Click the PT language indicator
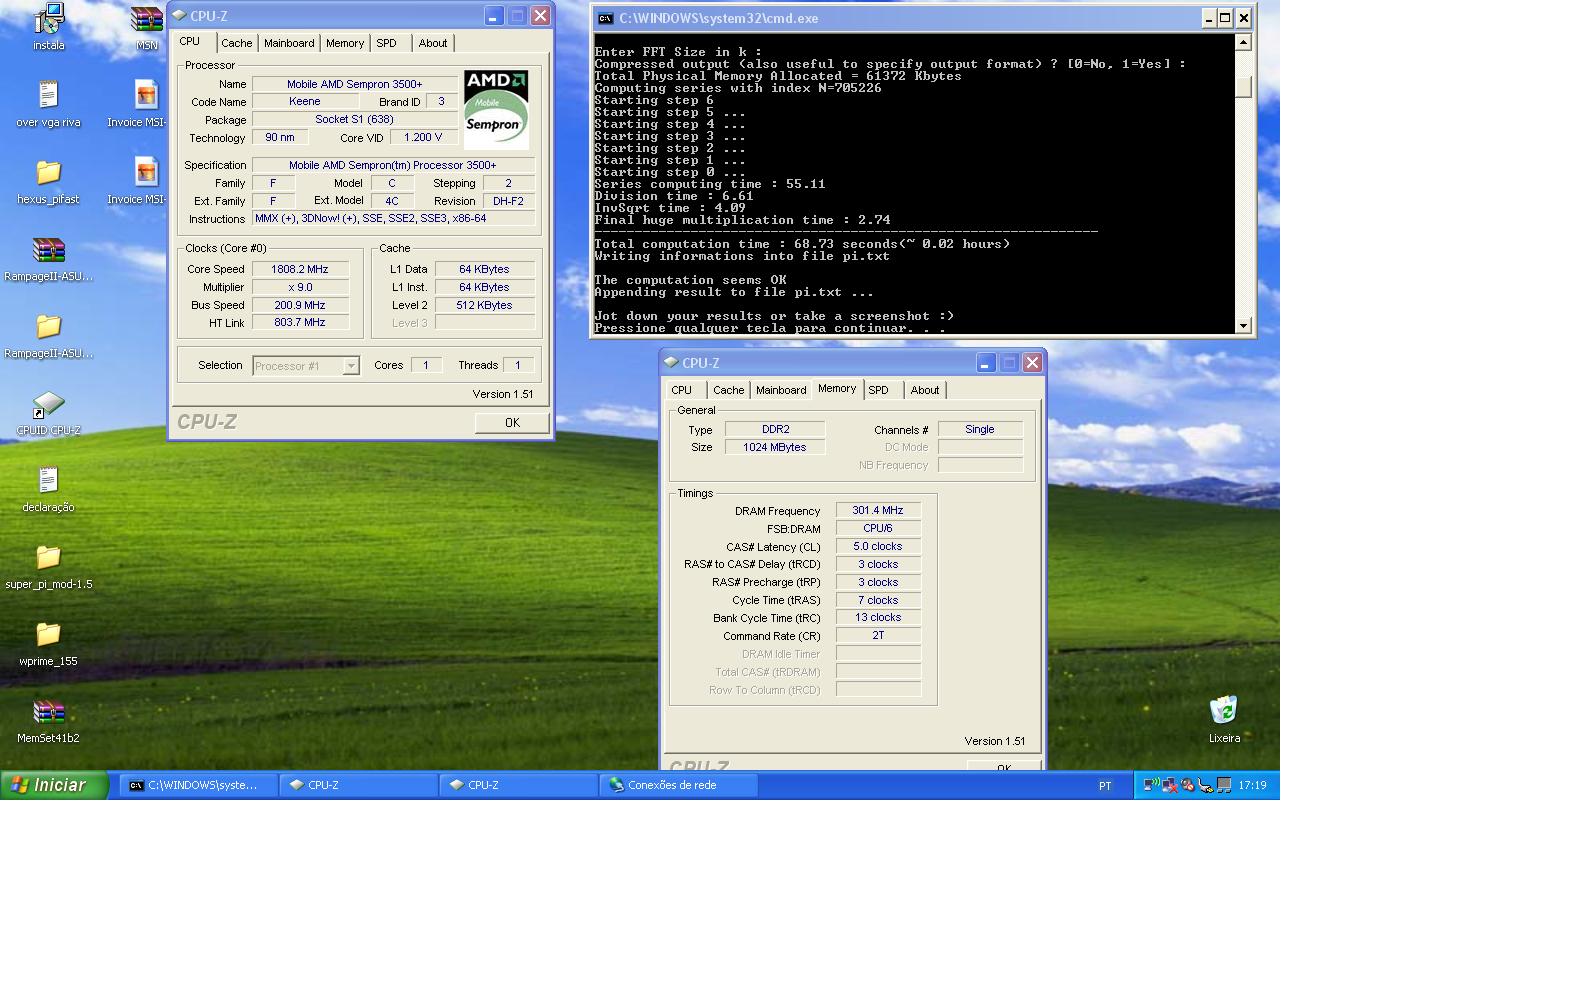The image size is (1596, 998). tap(1105, 786)
